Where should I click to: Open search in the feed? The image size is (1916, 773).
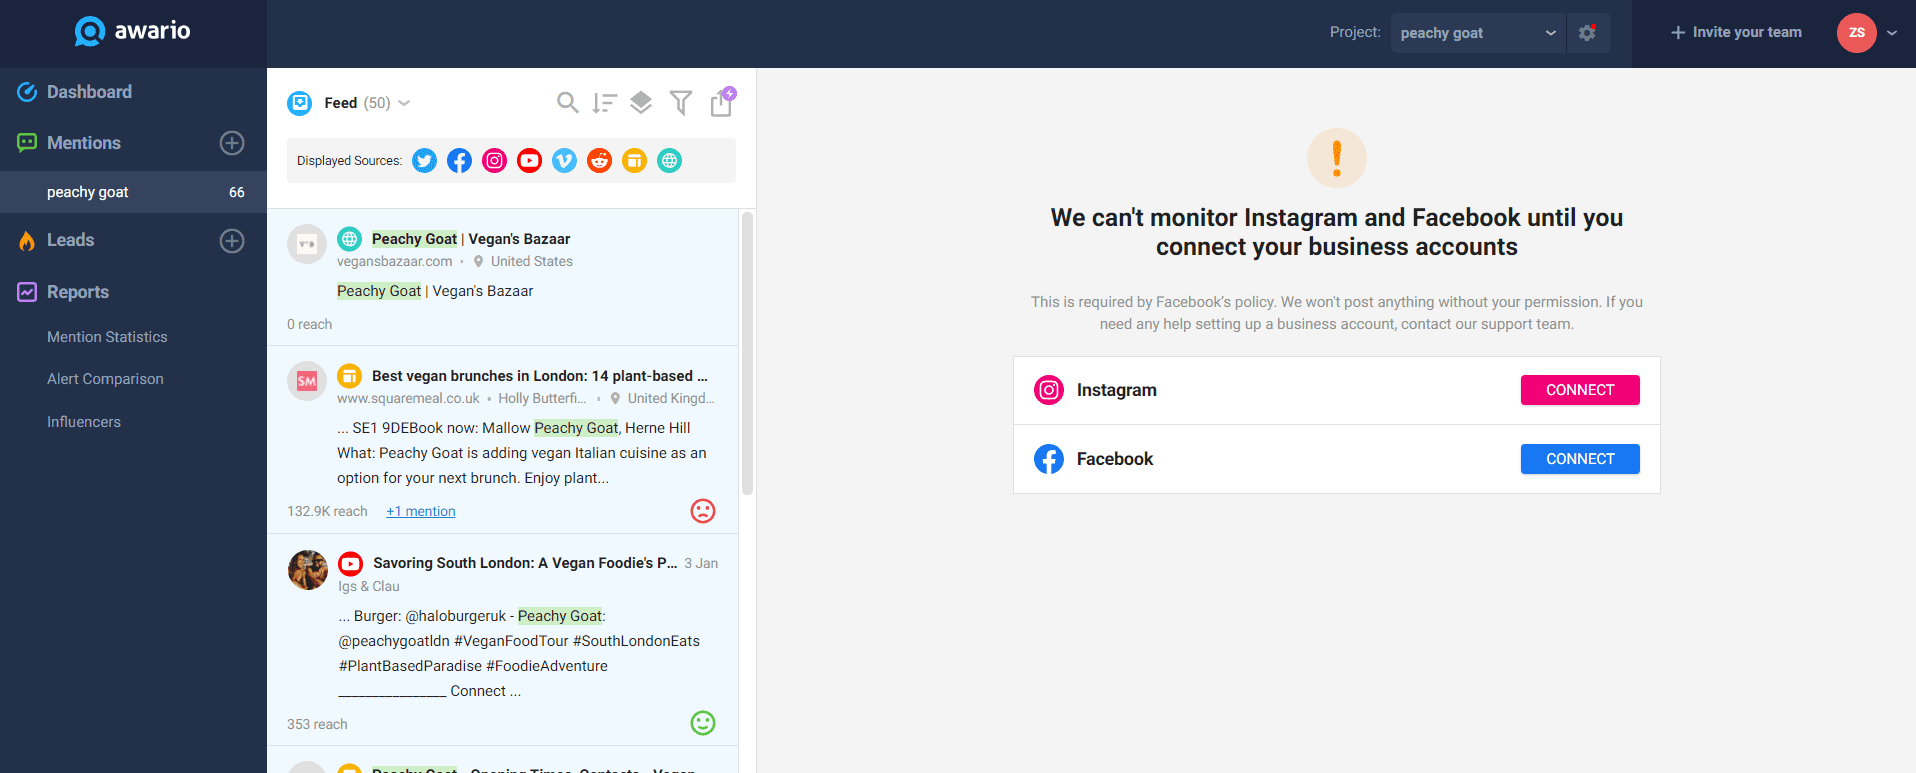(567, 102)
